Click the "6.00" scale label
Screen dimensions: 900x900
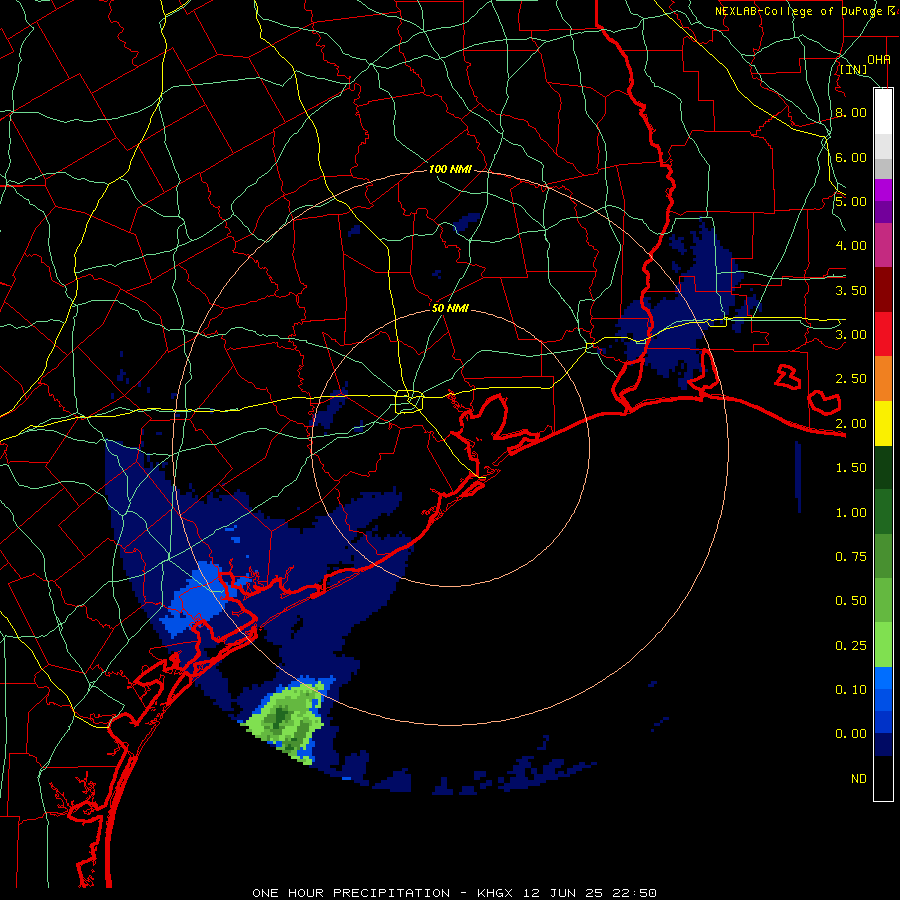coord(851,157)
